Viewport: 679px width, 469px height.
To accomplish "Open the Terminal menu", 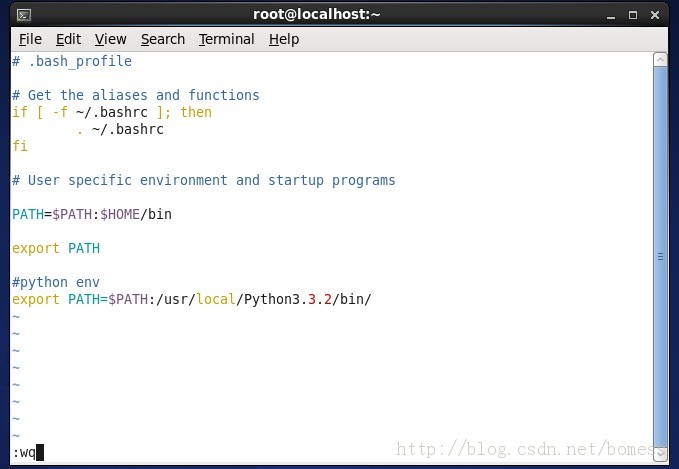I will tap(226, 39).
